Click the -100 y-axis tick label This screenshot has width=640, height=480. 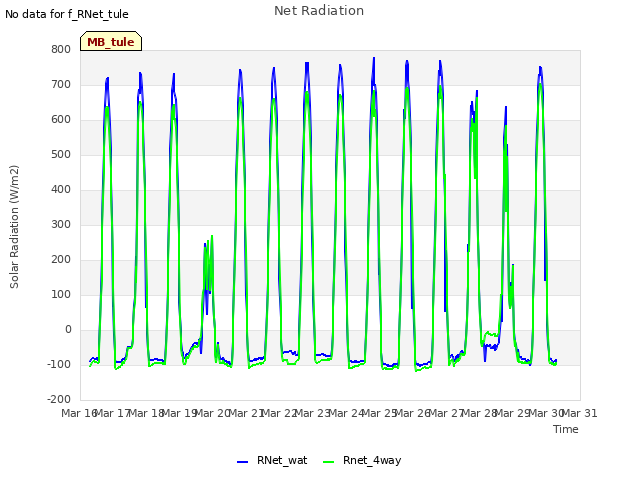(59, 364)
